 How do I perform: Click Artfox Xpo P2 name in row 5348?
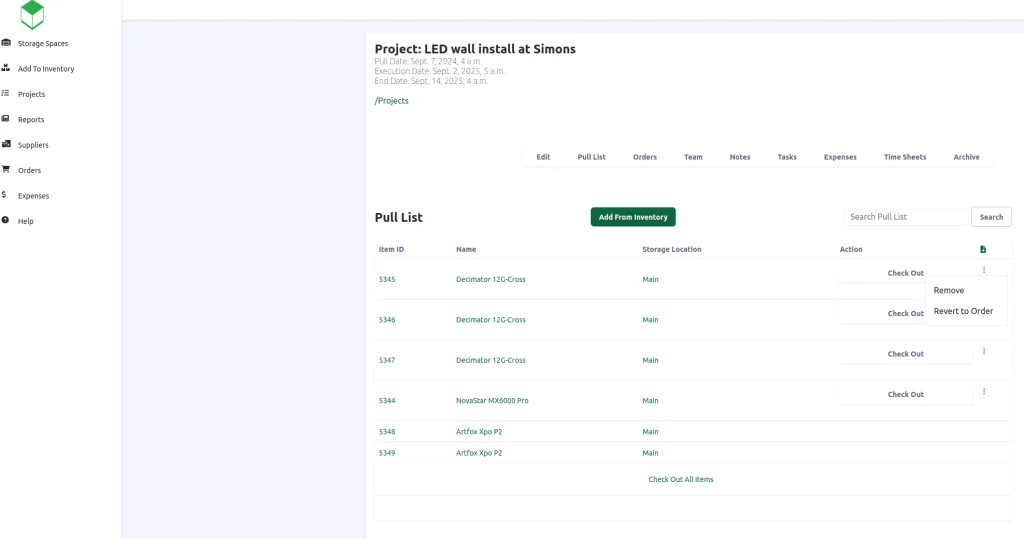pos(479,431)
